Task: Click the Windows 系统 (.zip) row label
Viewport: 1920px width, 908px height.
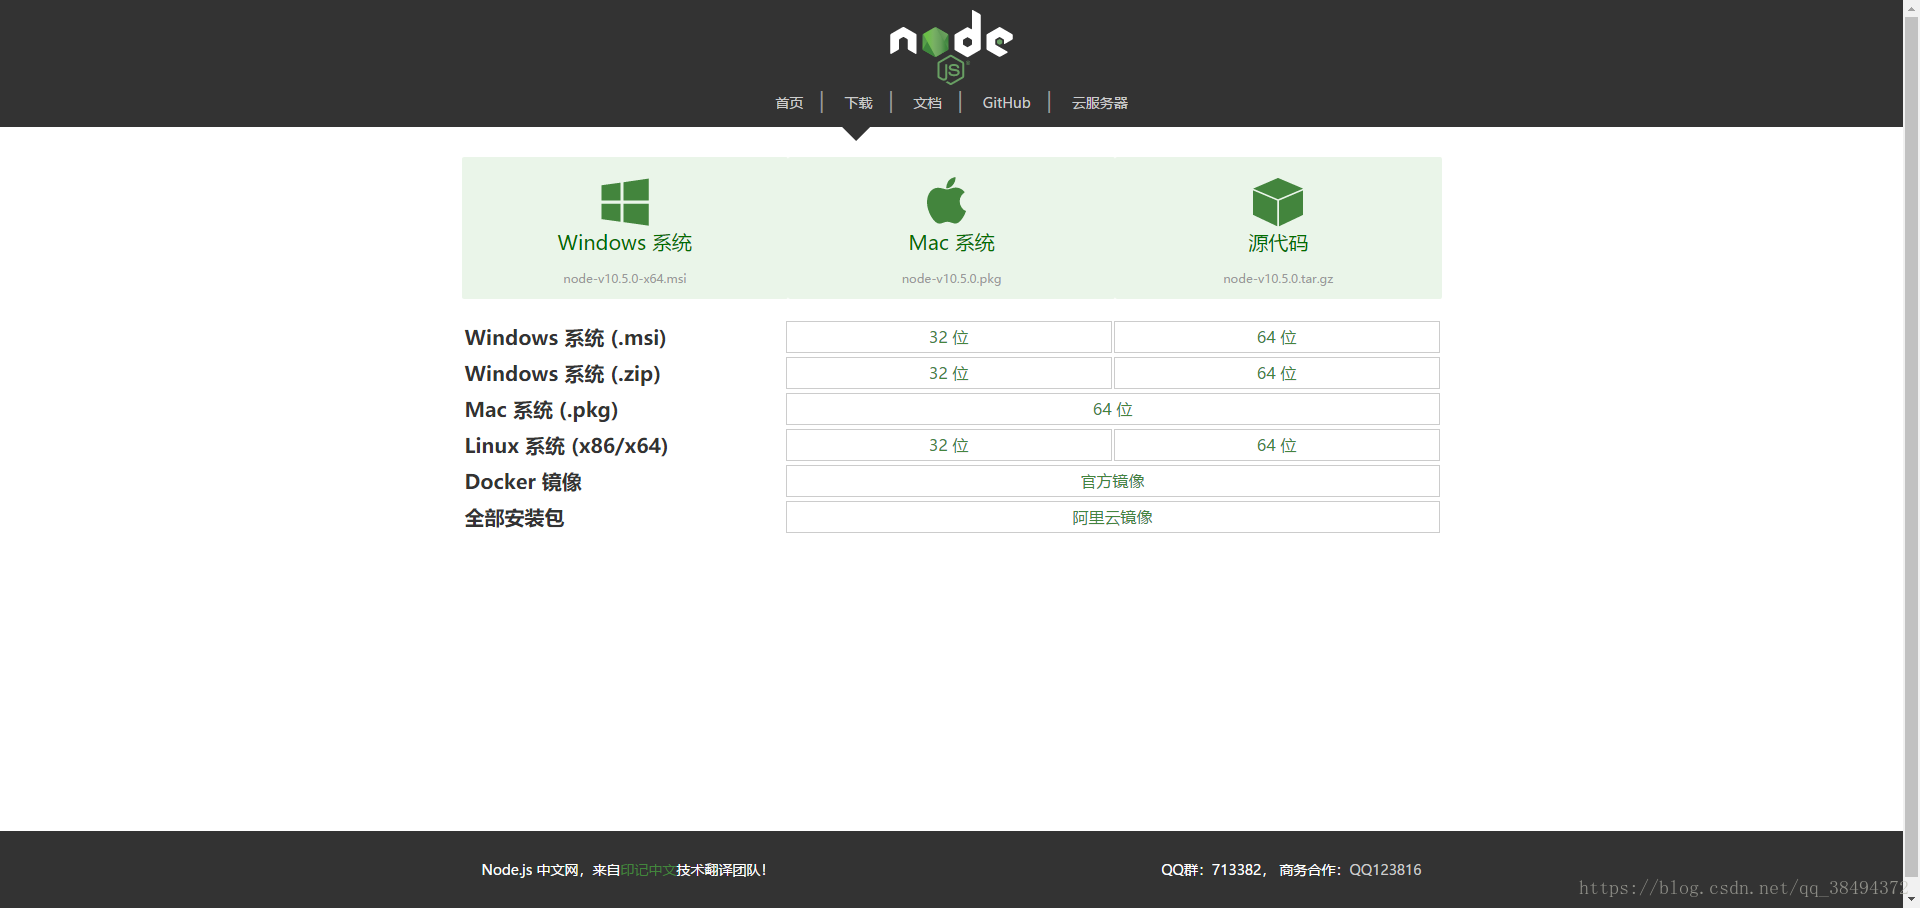Action: pos(562,374)
